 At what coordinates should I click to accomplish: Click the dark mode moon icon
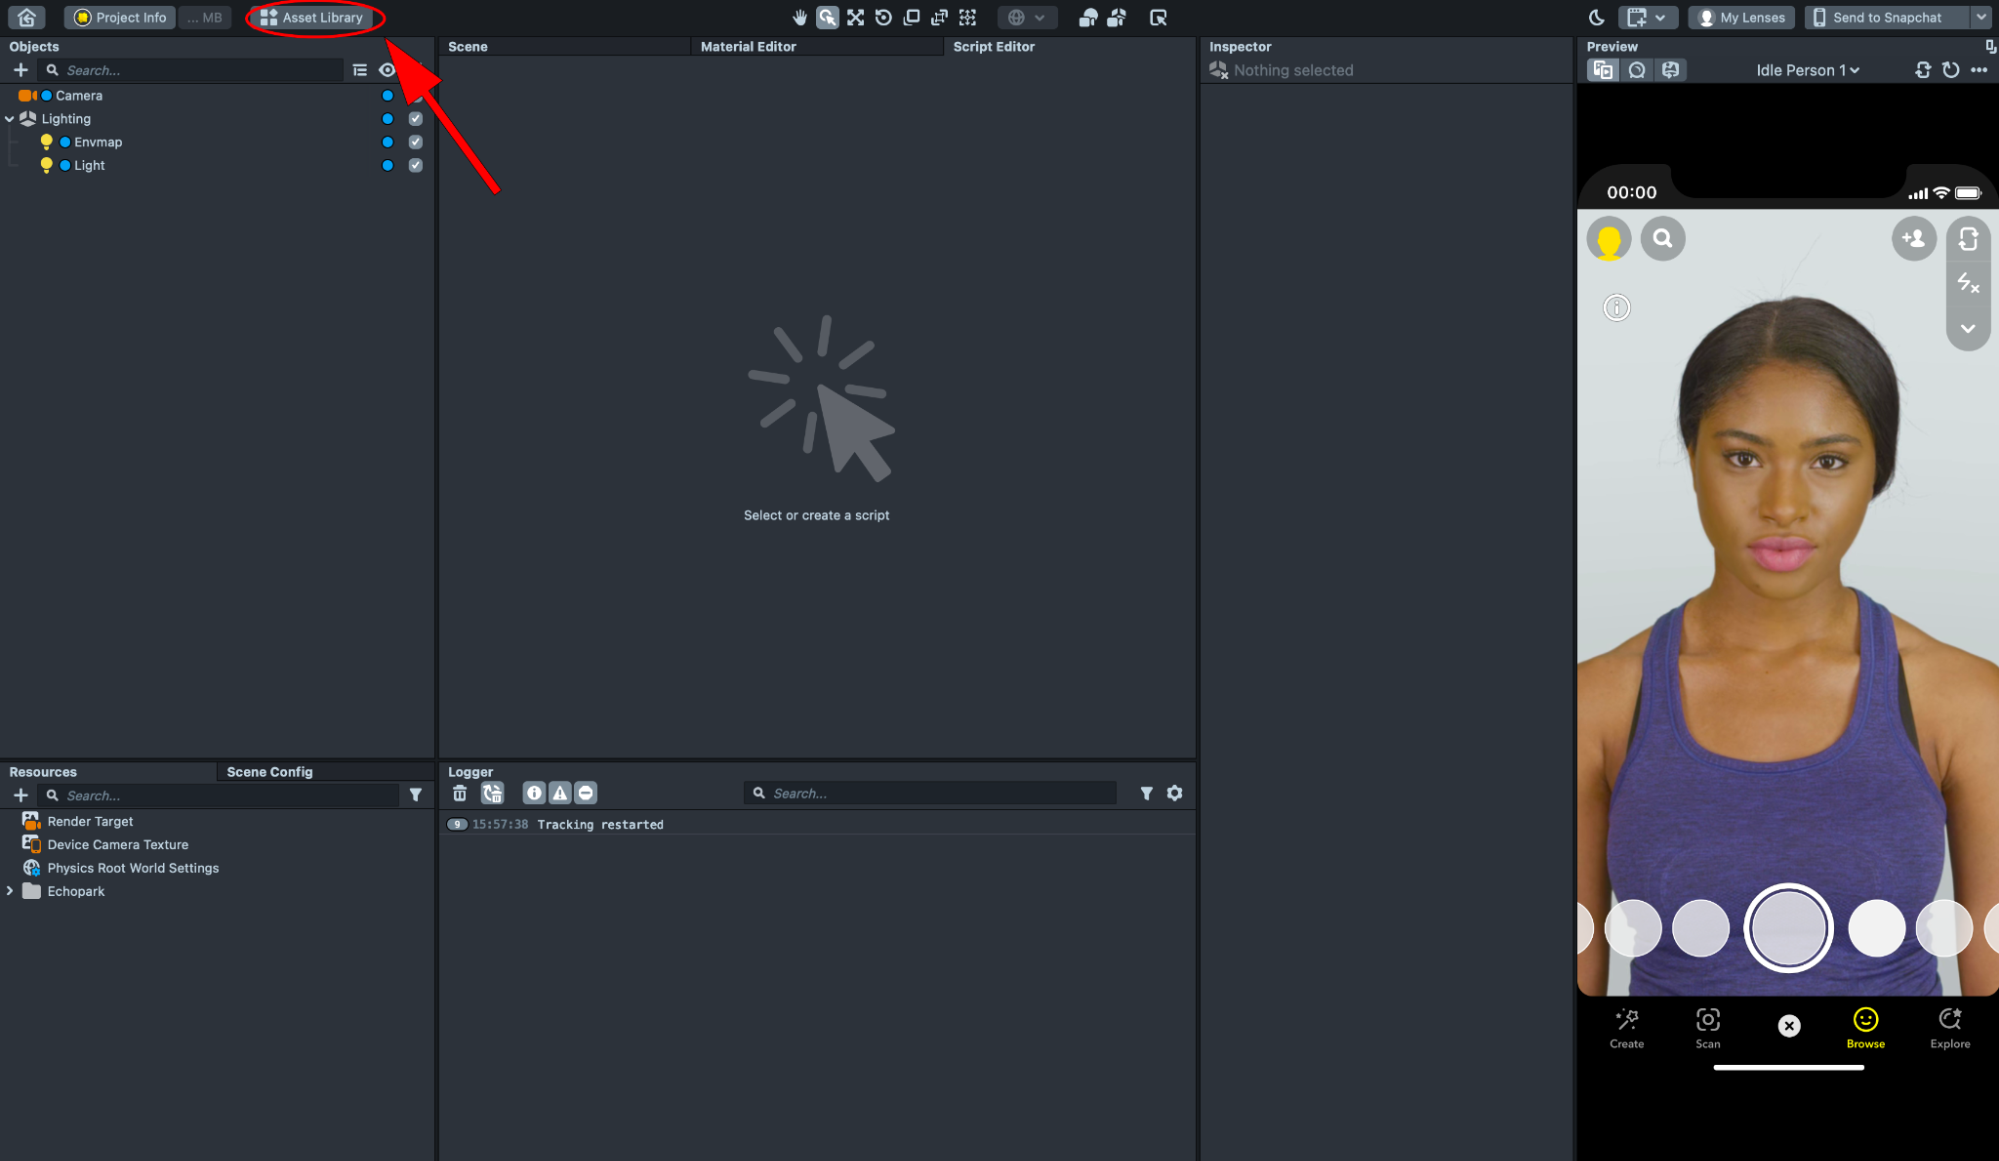click(1595, 17)
